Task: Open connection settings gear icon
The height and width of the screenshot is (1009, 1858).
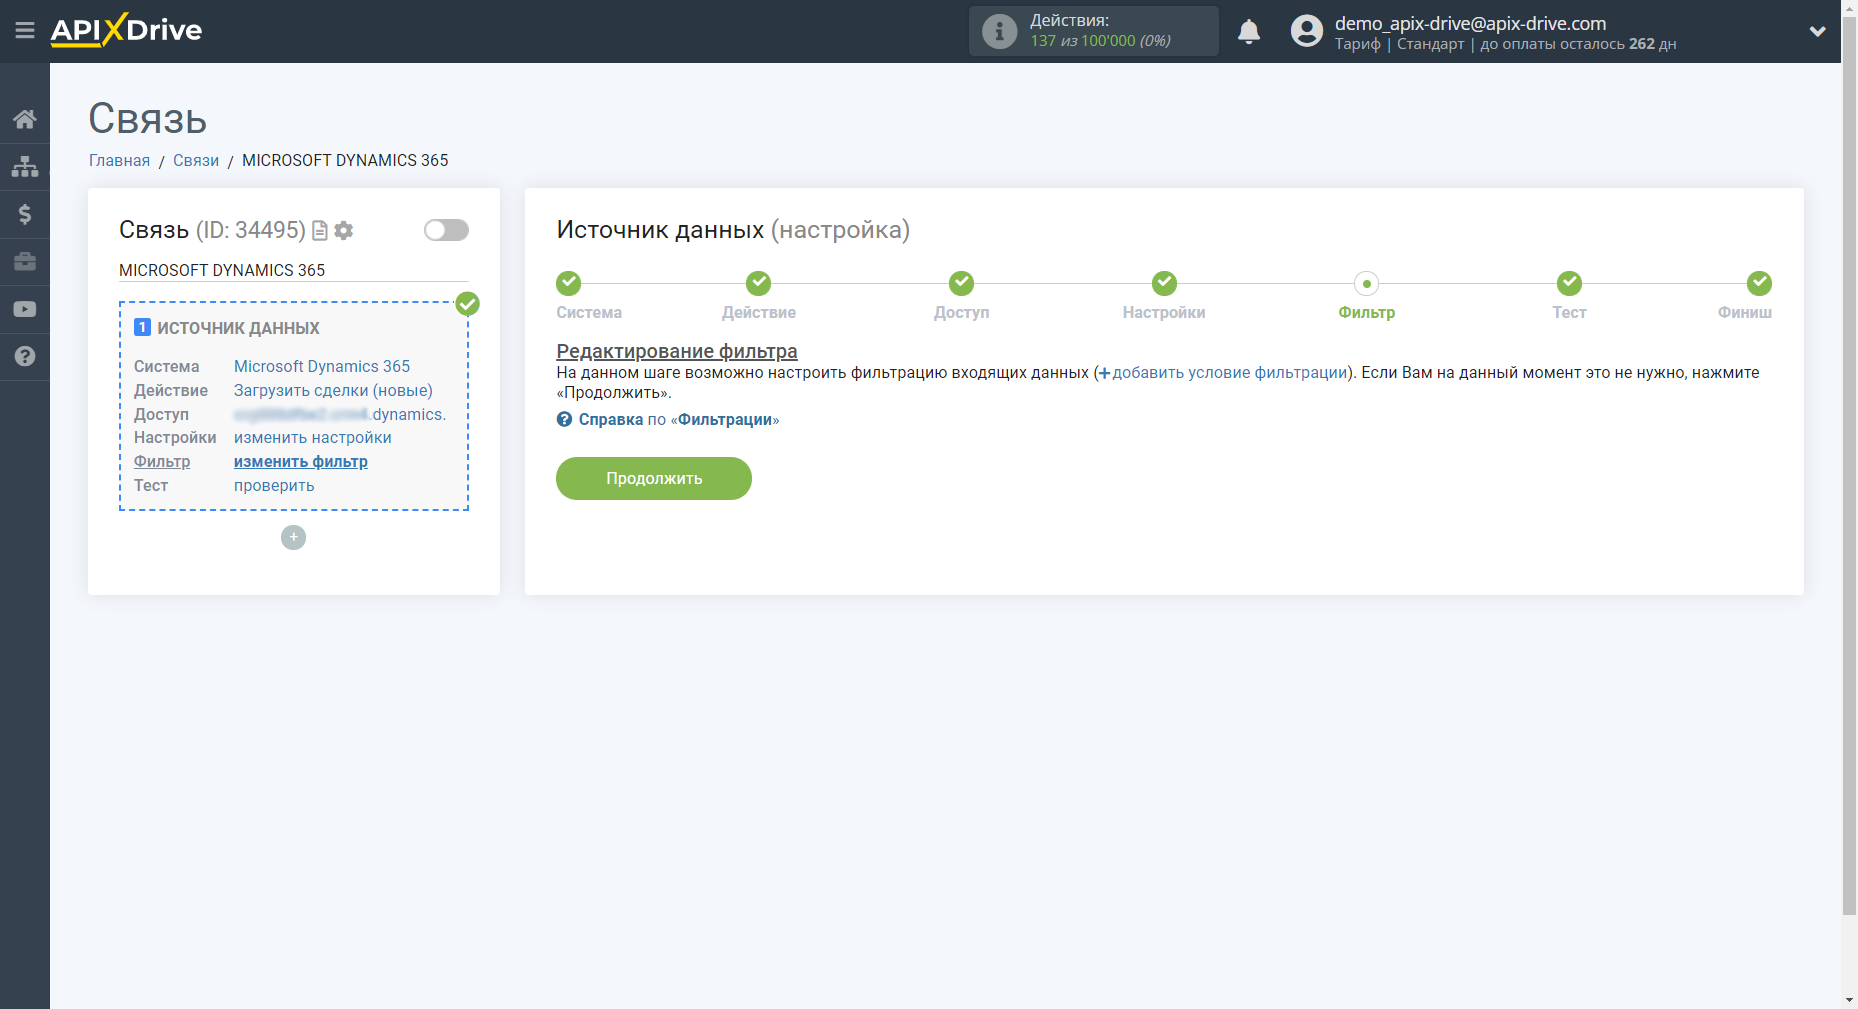Action: (344, 231)
